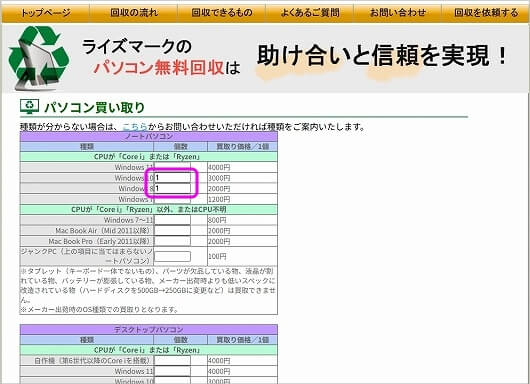Image resolution: width=530 pixels, height=384 pixels.
Task: Follow the こちら inquiry link
Action: coord(135,127)
